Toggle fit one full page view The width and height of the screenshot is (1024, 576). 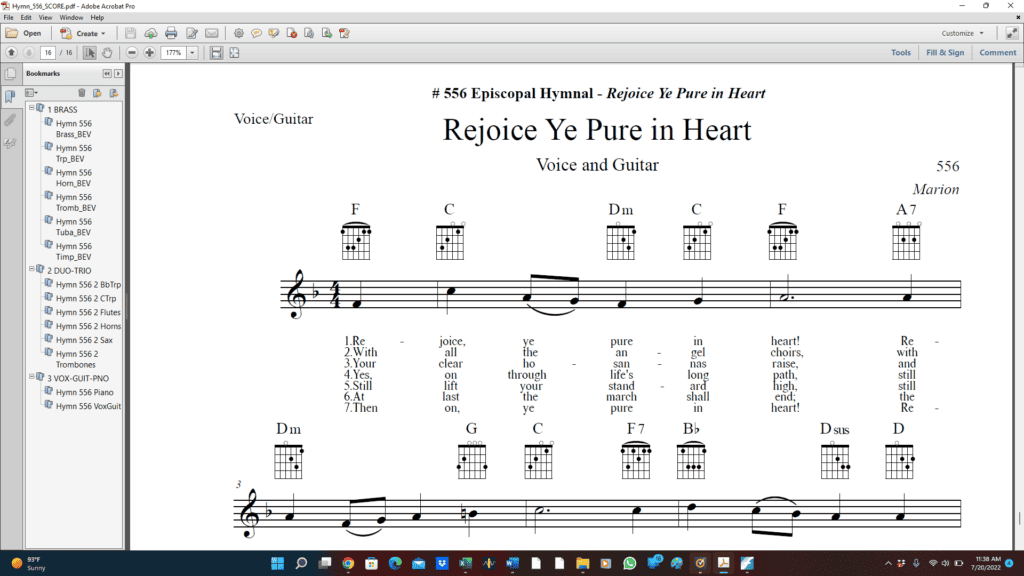coord(234,52)
